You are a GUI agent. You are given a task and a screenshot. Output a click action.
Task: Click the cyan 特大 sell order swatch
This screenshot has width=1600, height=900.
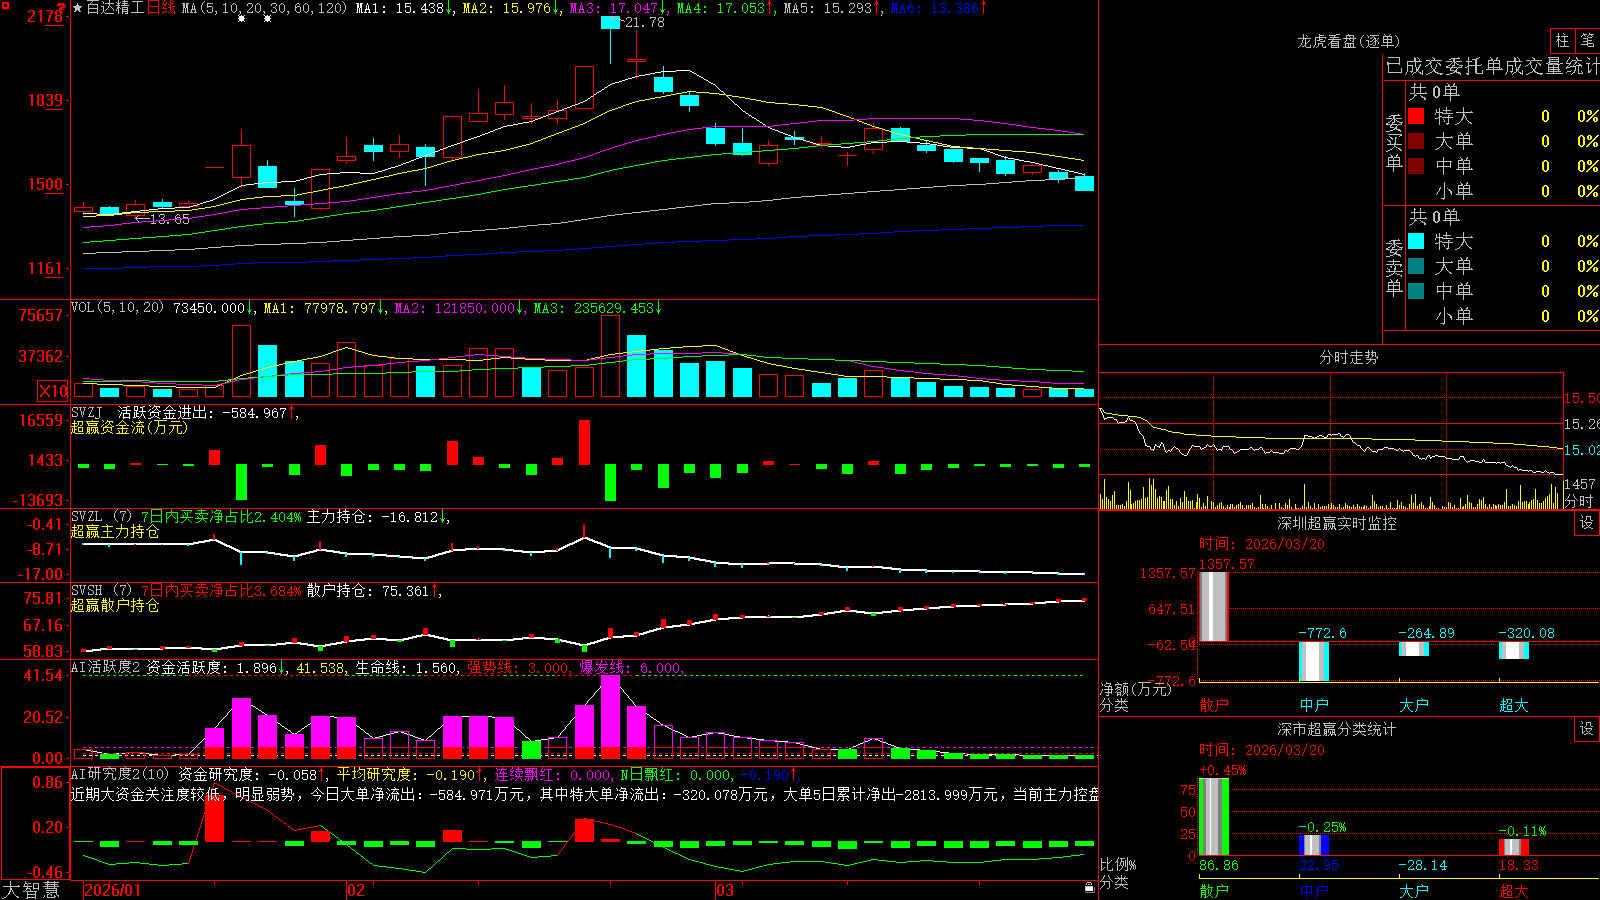(1416, 241)
